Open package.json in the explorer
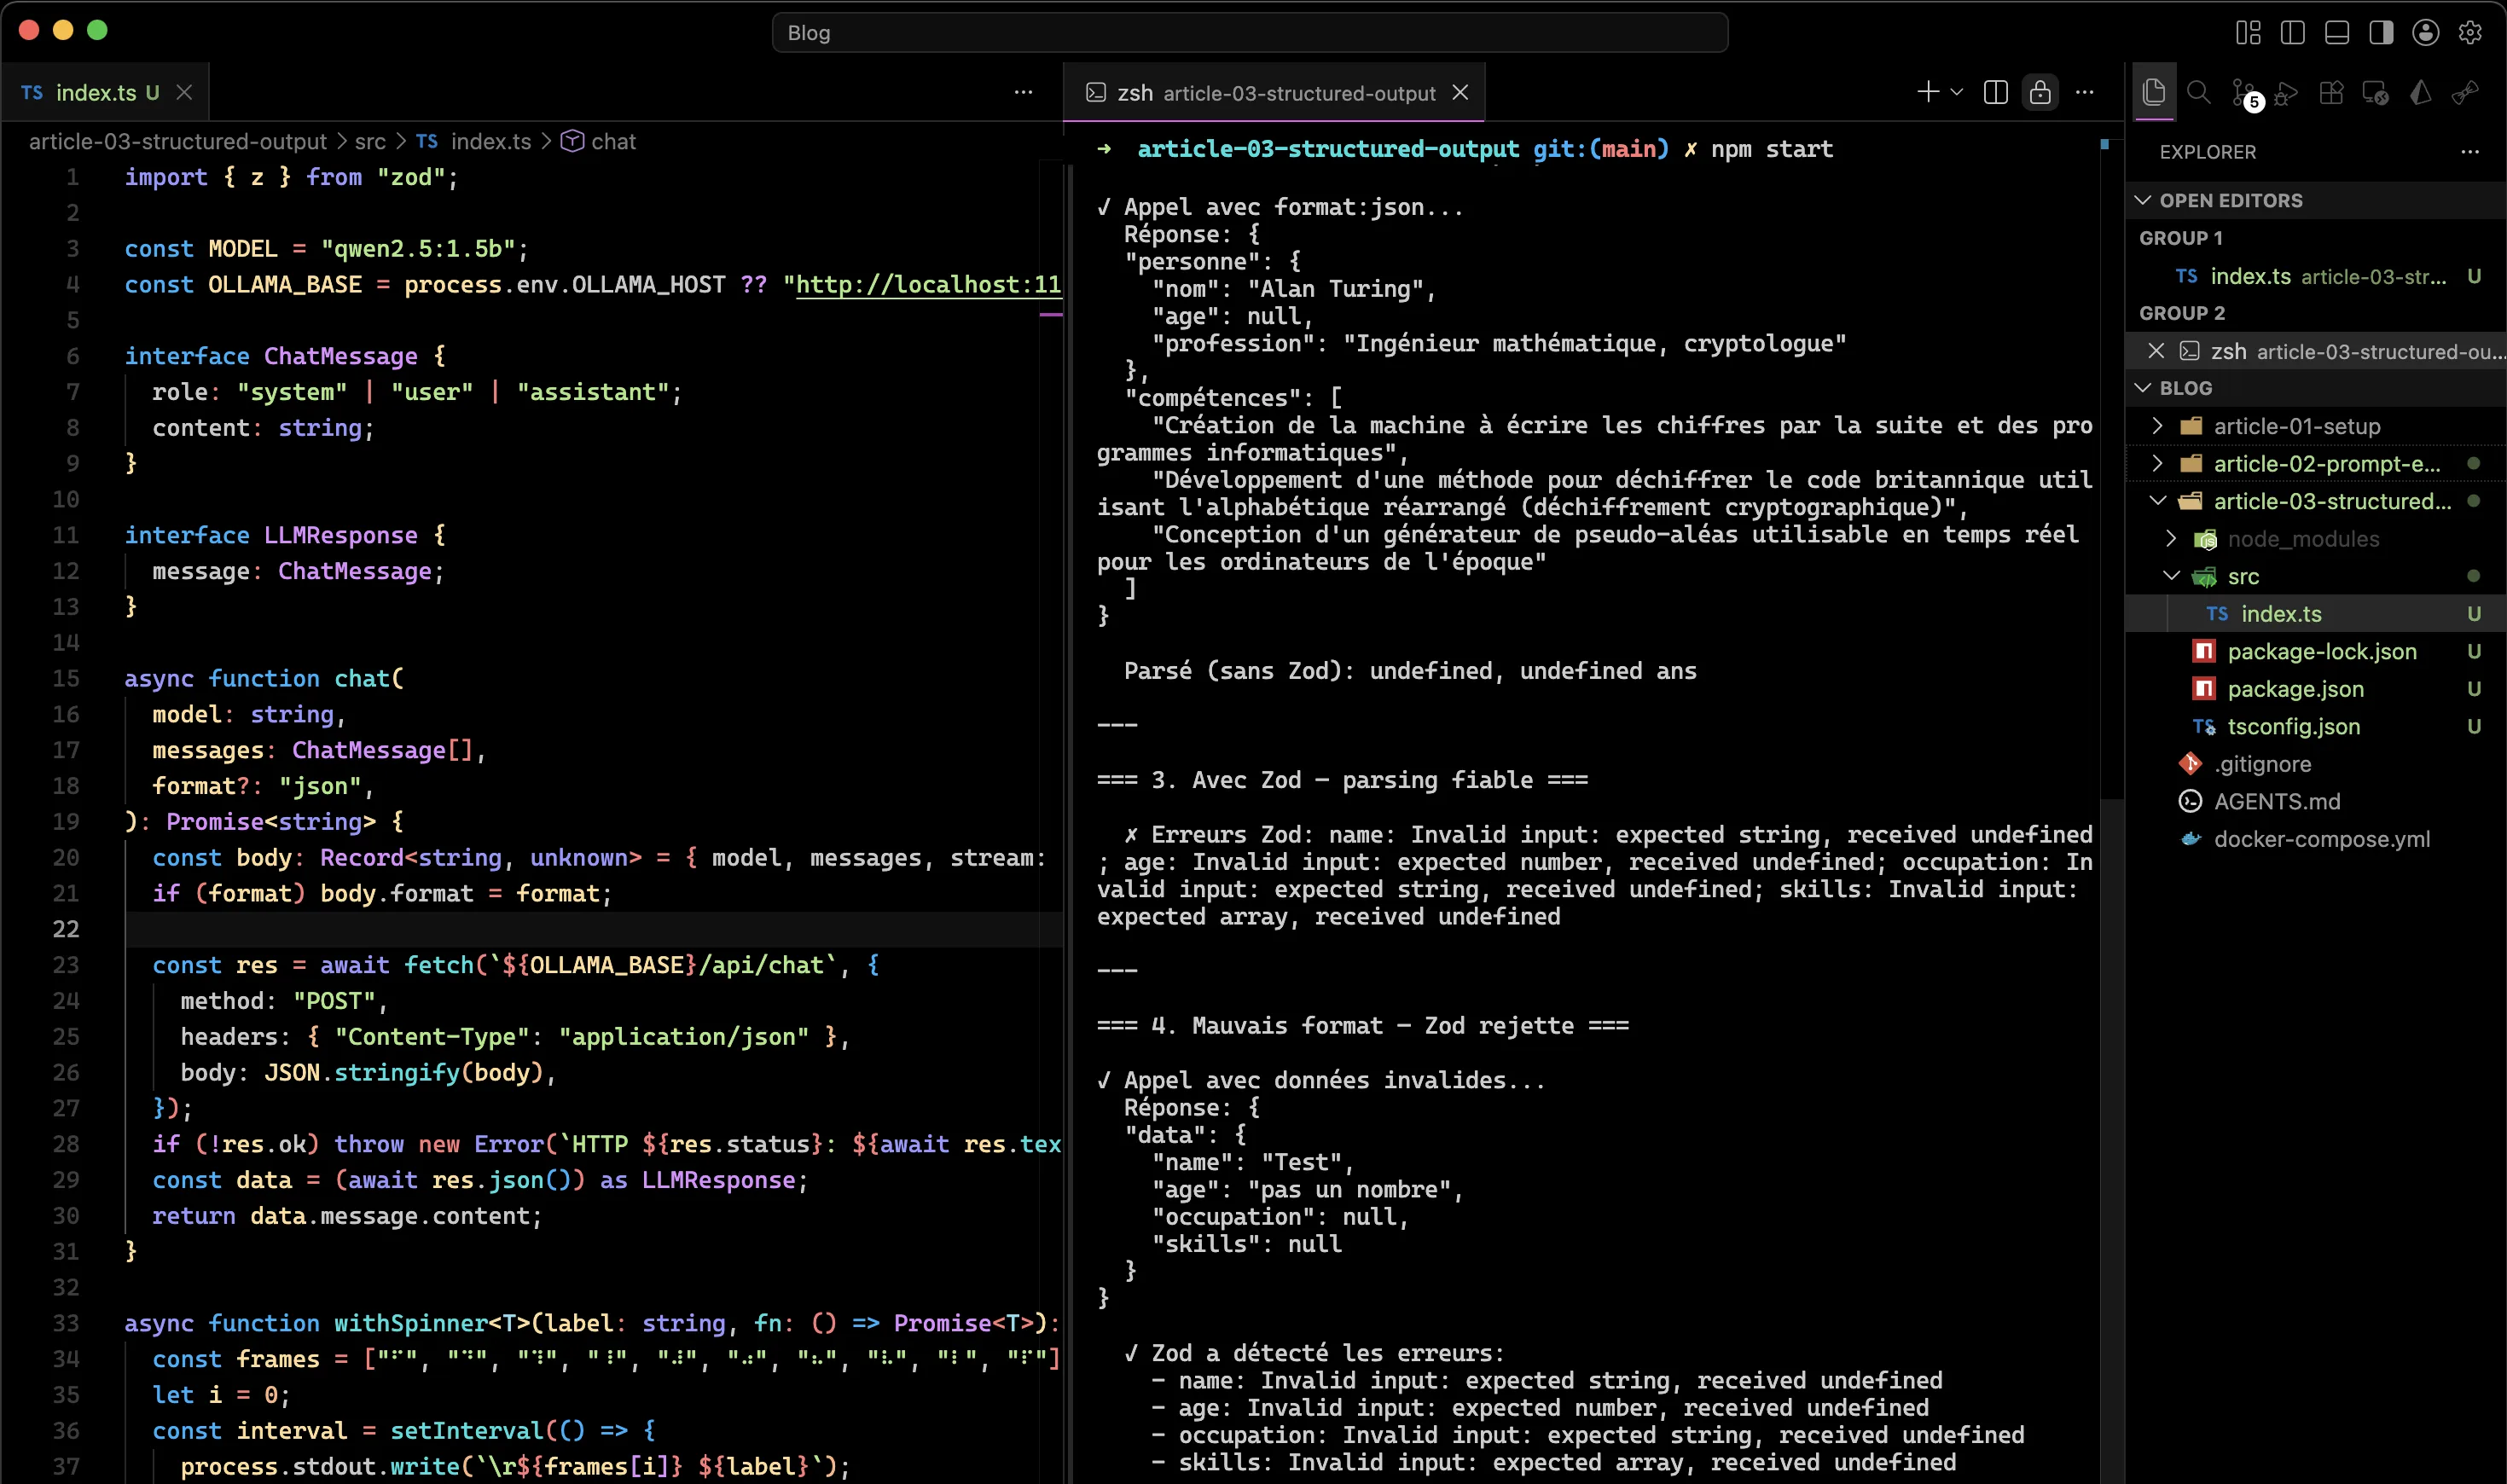Image resolution: width=2507 pixels, height=1484 pixels. click(x=2295, y=689)
